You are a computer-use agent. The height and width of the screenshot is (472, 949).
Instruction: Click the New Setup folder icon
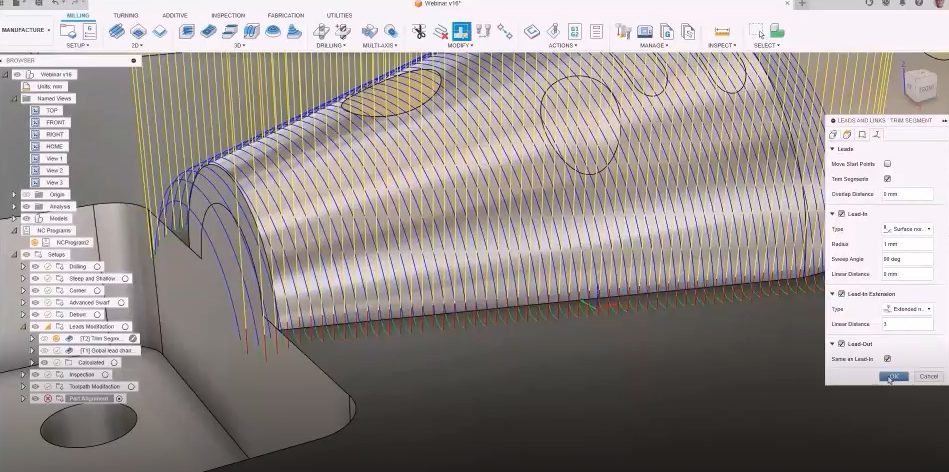coord(68,31)
